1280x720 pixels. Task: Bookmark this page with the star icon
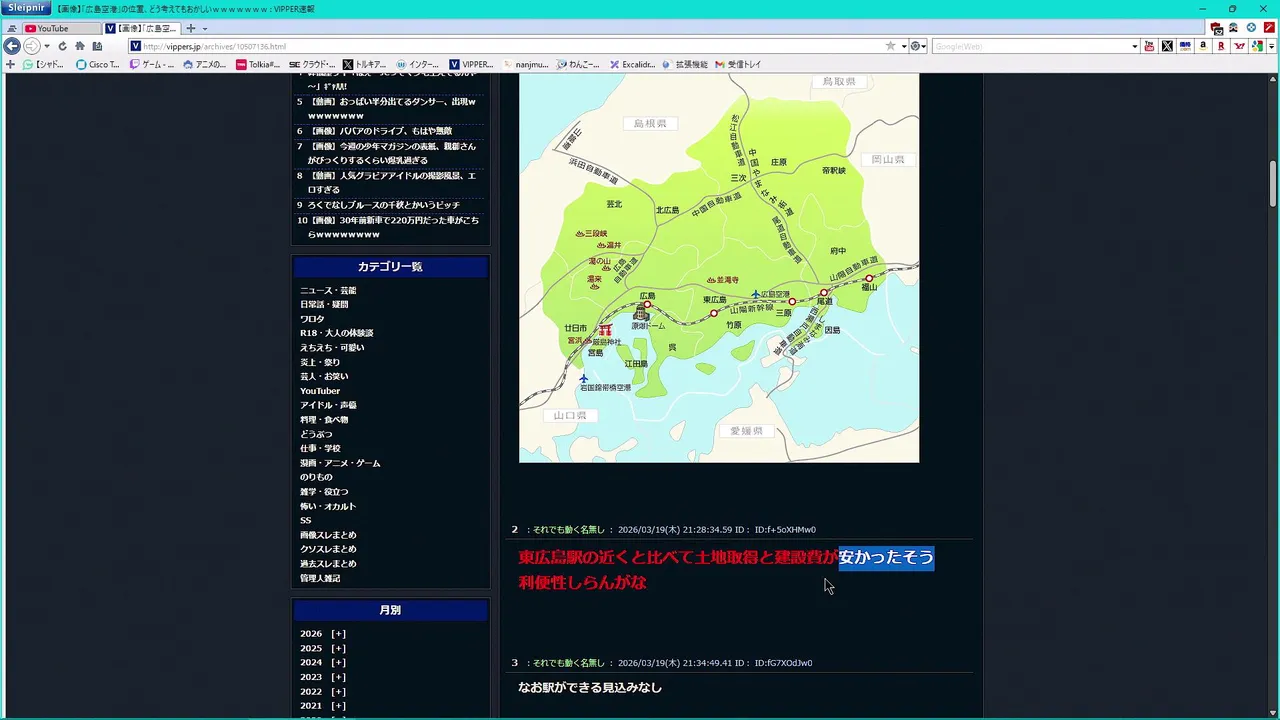[890, 46]
